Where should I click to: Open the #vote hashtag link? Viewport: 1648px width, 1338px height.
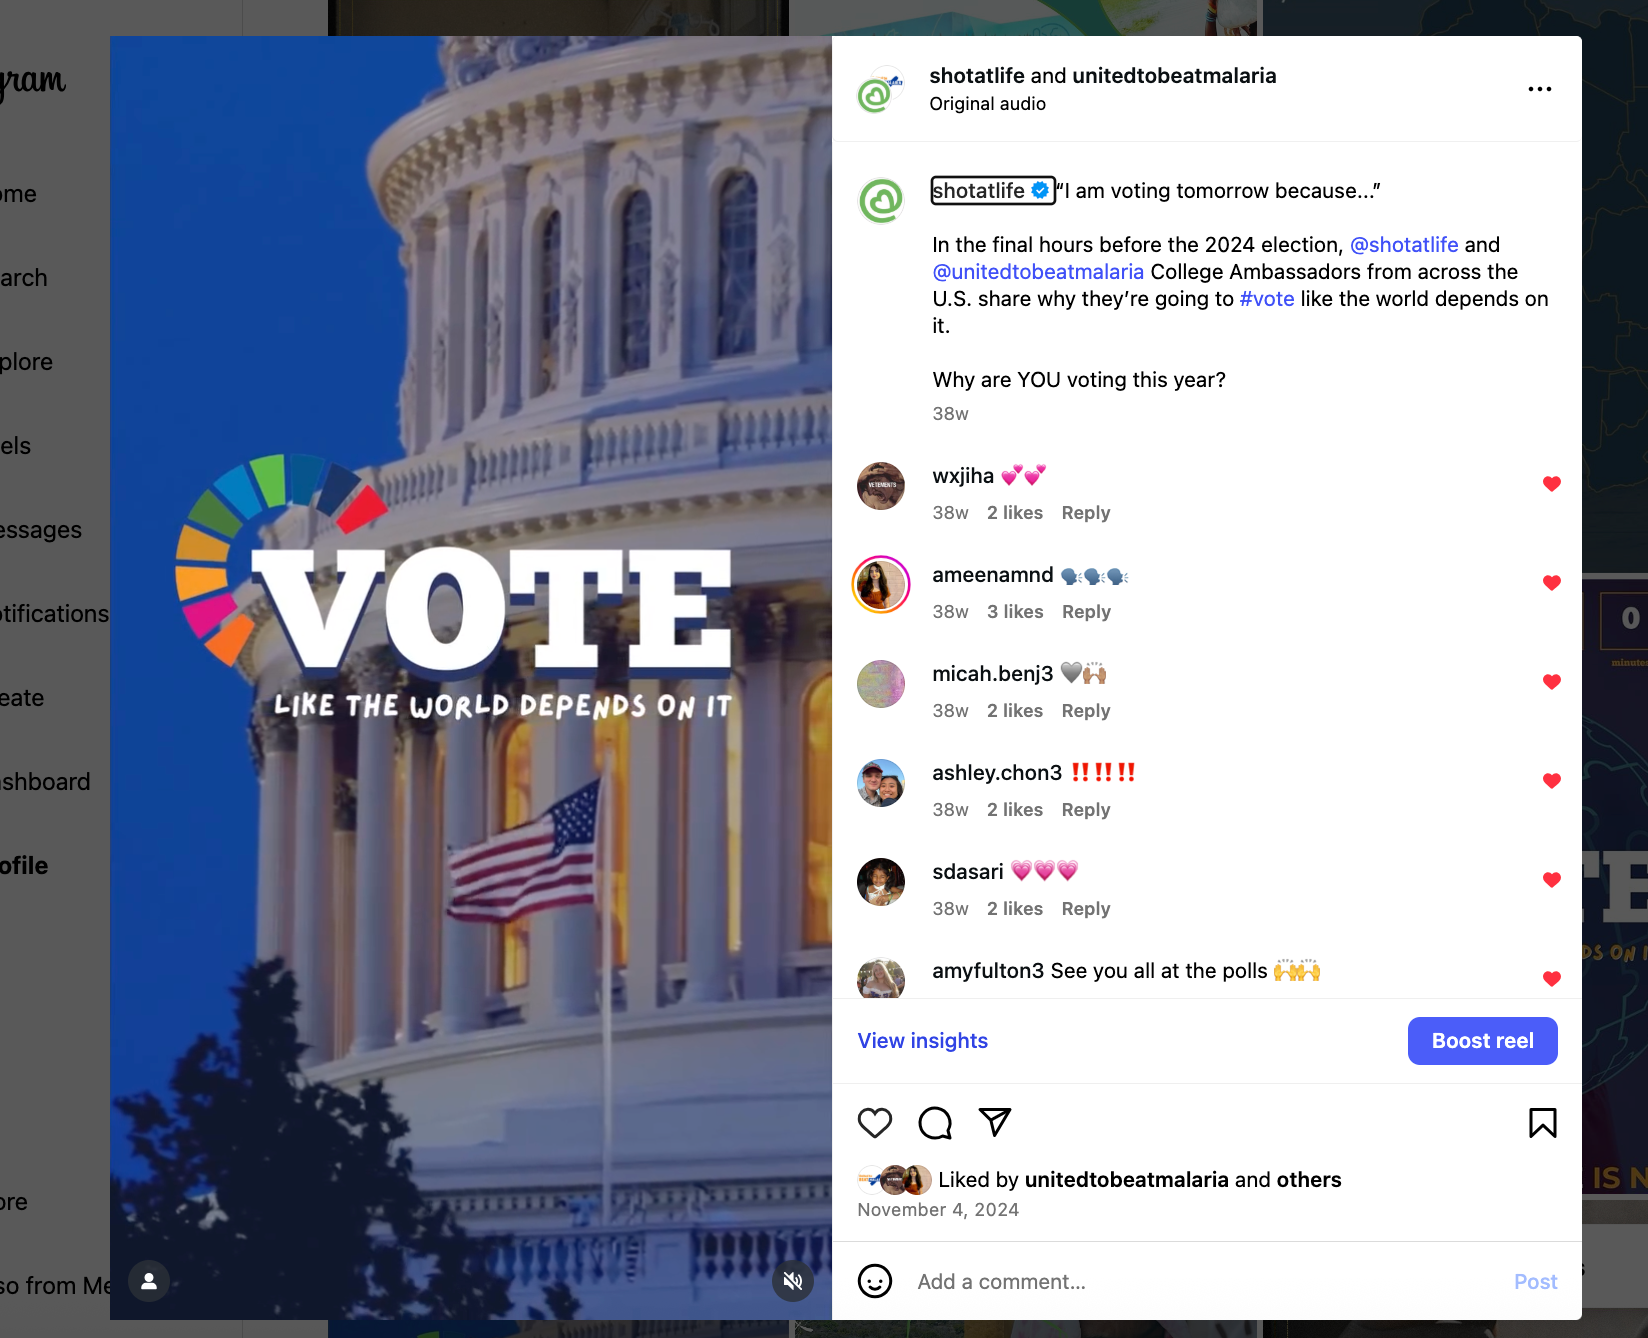click(x=1267, y=299)
